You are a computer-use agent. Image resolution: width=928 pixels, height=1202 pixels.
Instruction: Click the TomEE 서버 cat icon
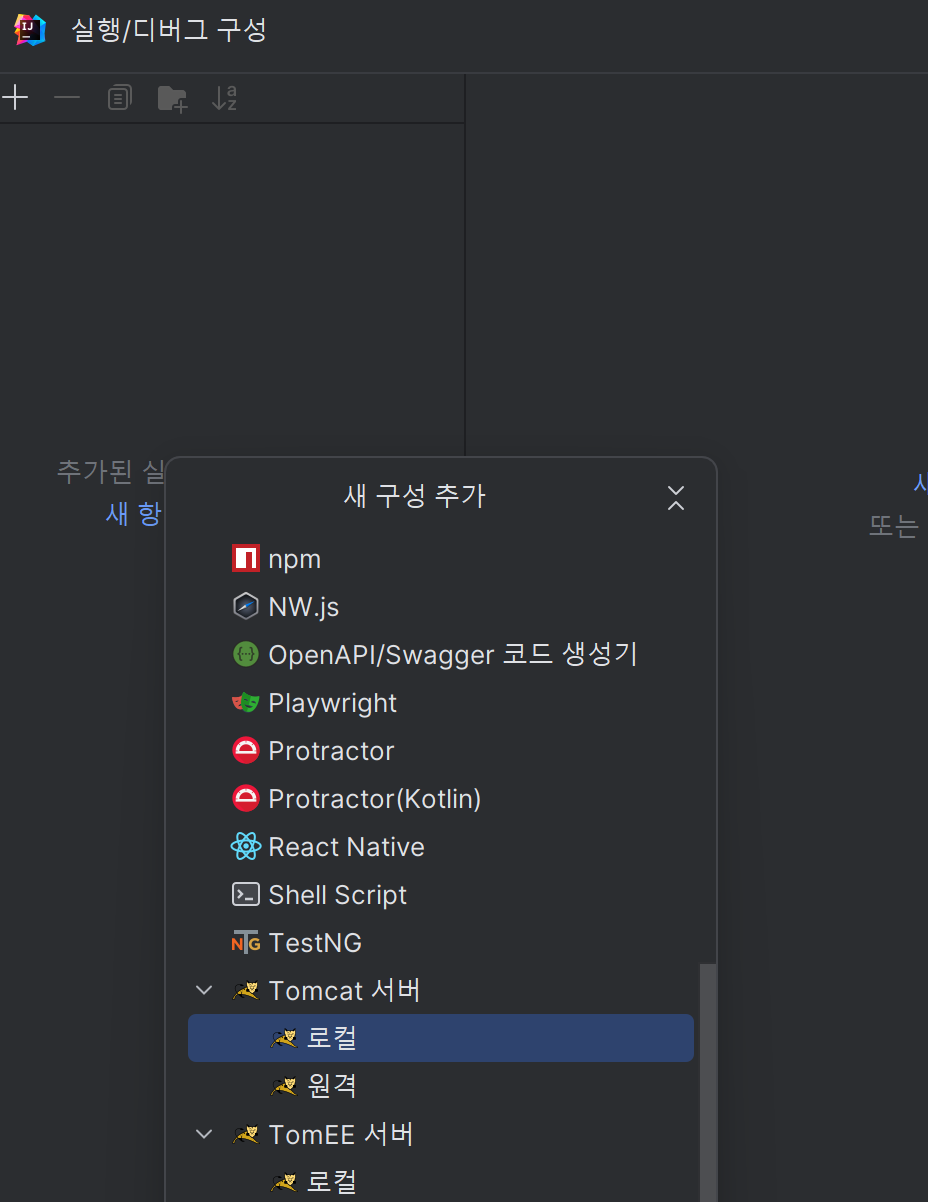pyautogui.click(x=246, y=1135)
